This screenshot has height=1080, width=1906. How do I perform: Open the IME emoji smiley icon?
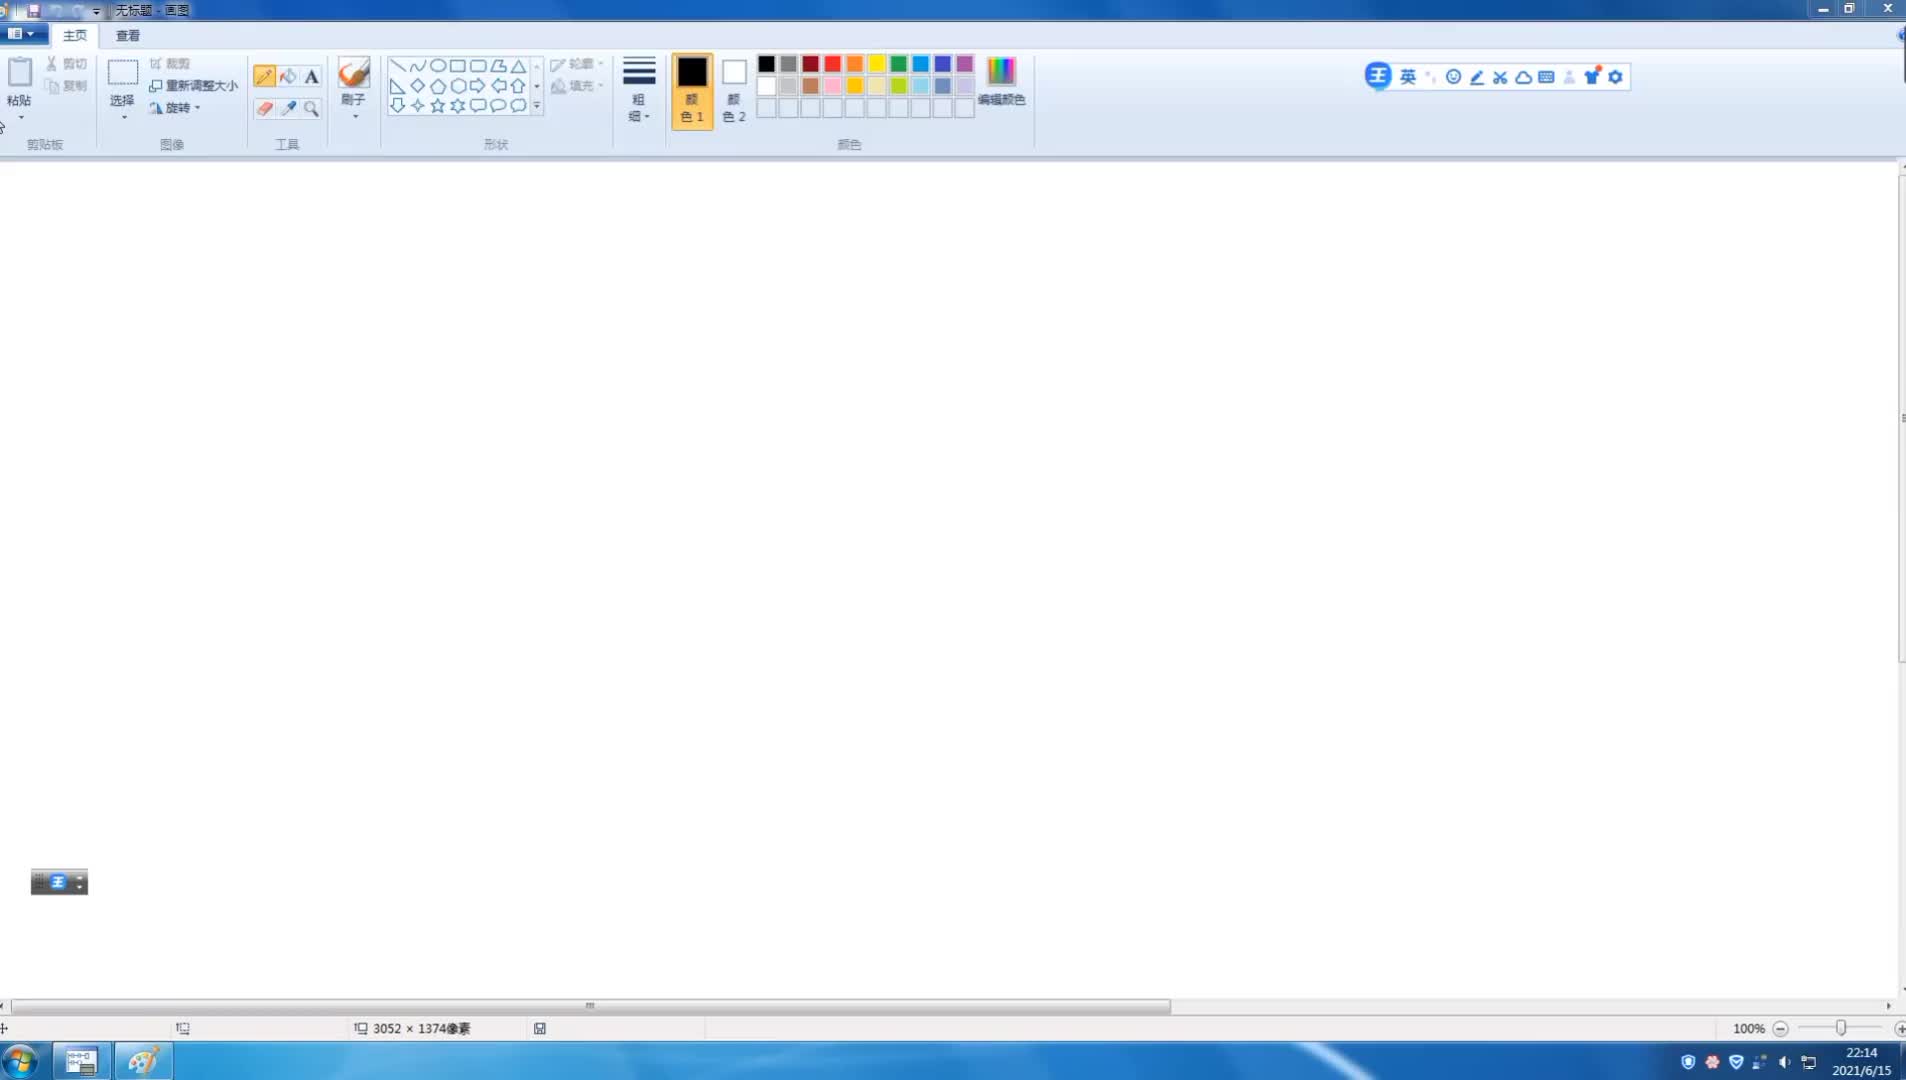[1454, 77]
